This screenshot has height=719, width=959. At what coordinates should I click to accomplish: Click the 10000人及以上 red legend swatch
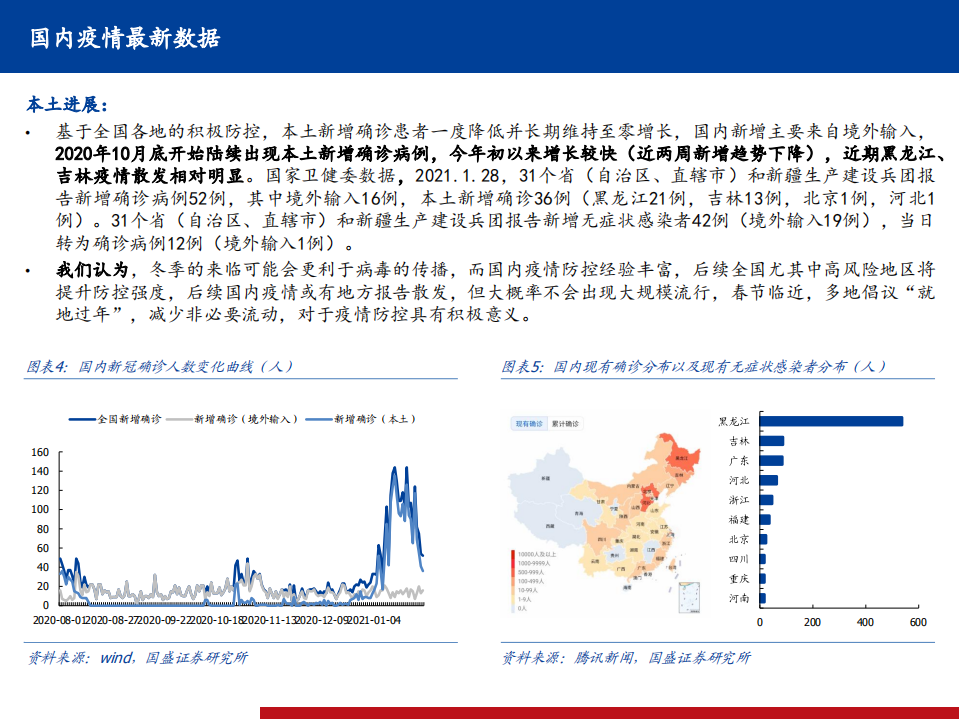[513, 553]
